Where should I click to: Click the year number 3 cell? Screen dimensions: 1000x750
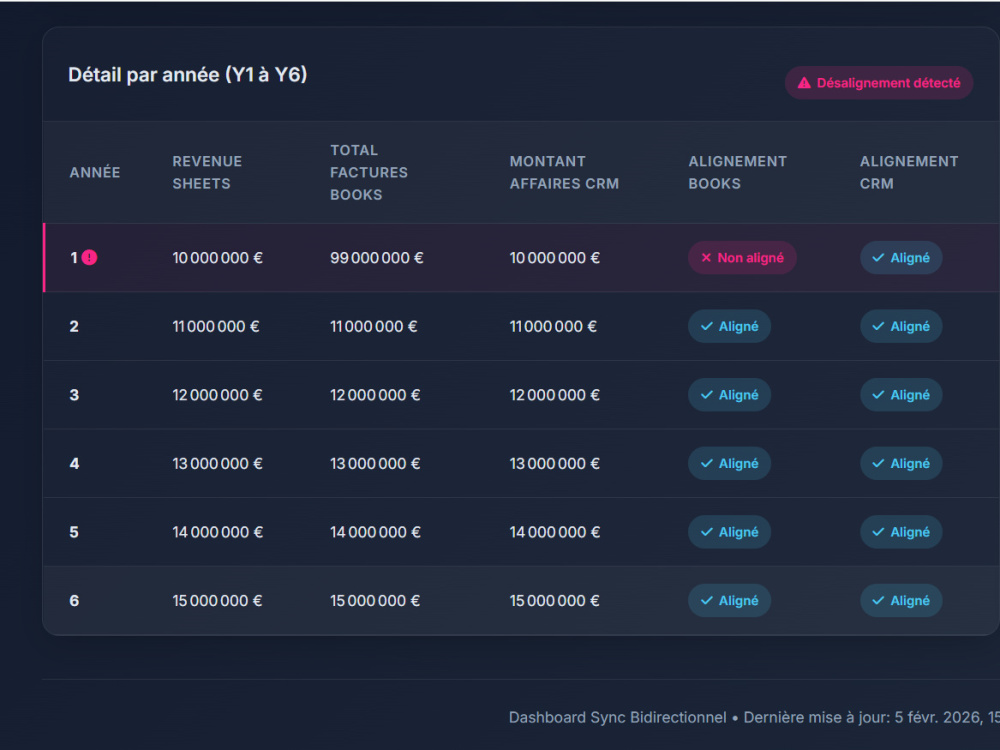[x=74, y=395]
